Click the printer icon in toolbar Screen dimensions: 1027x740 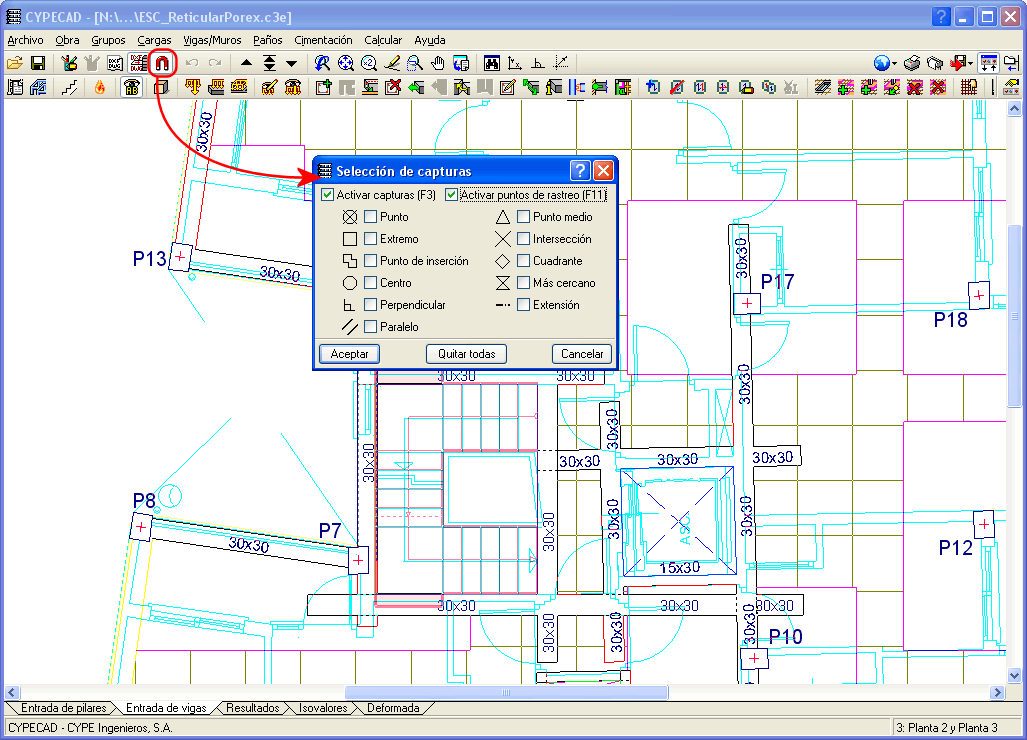912,63
